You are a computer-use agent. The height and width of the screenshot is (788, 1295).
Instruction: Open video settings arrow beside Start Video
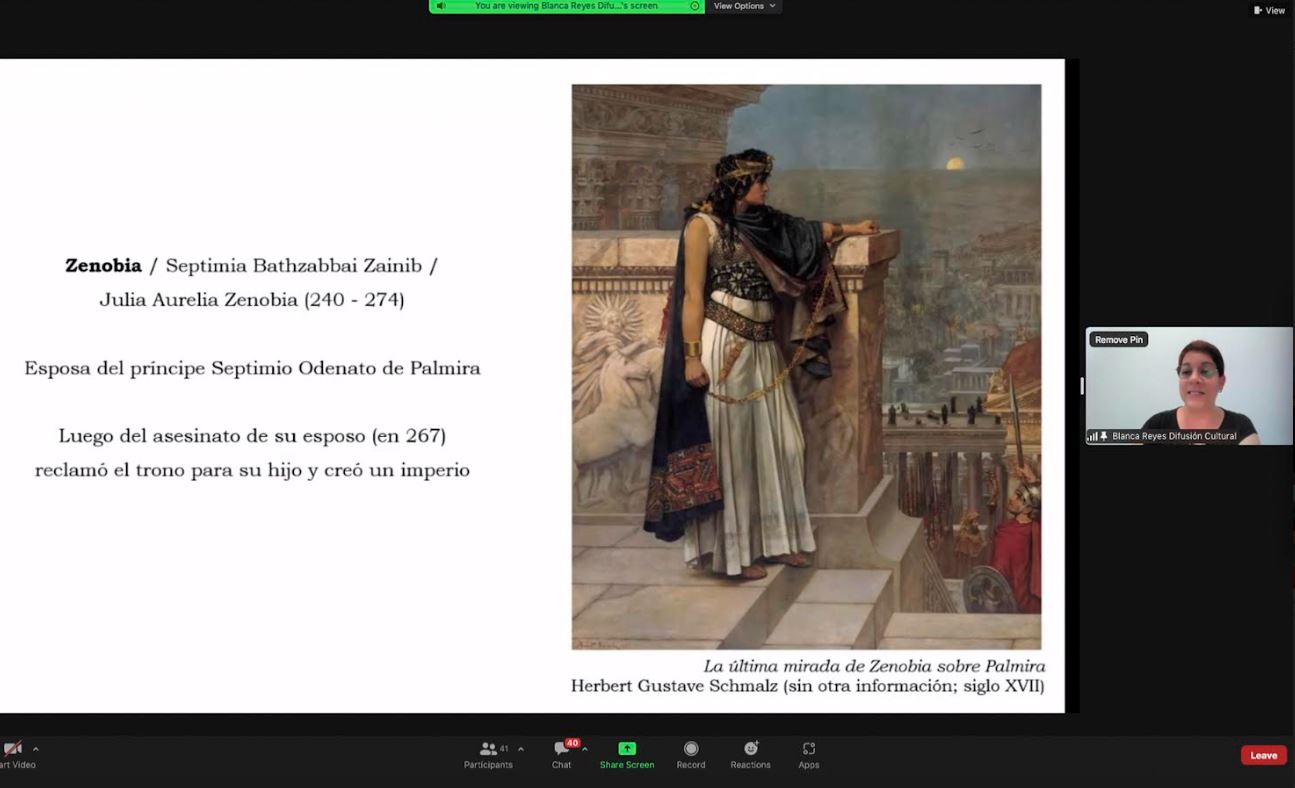[36, 749]
